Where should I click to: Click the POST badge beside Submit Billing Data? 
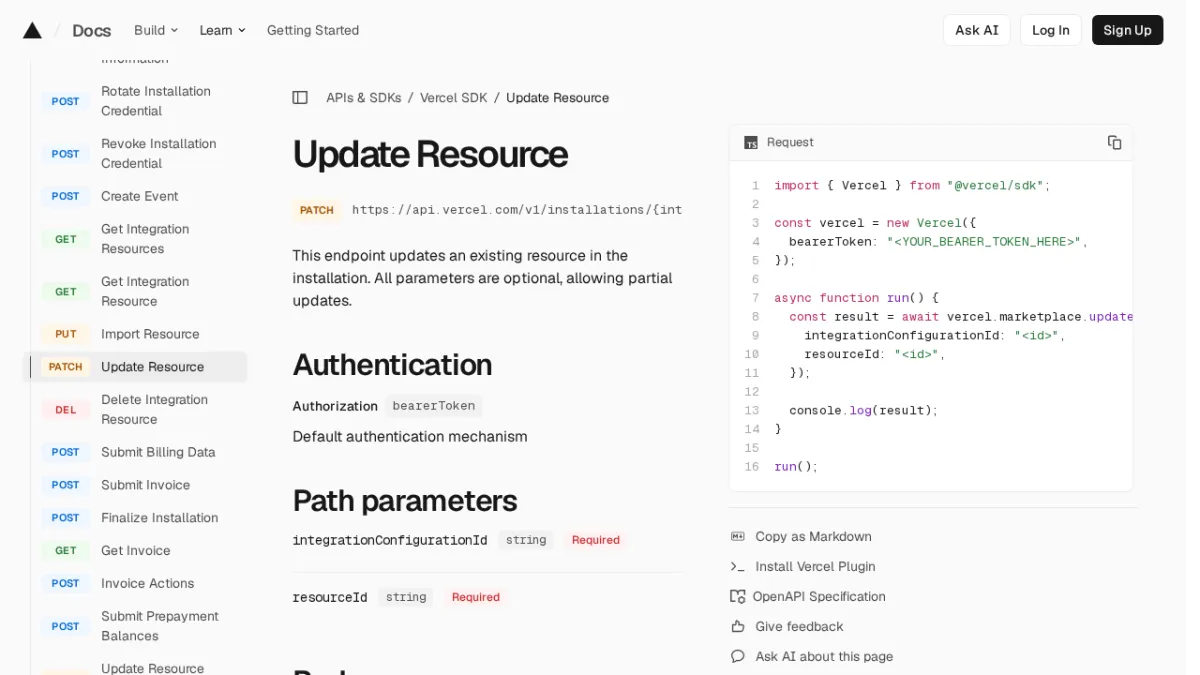(66, 452)
